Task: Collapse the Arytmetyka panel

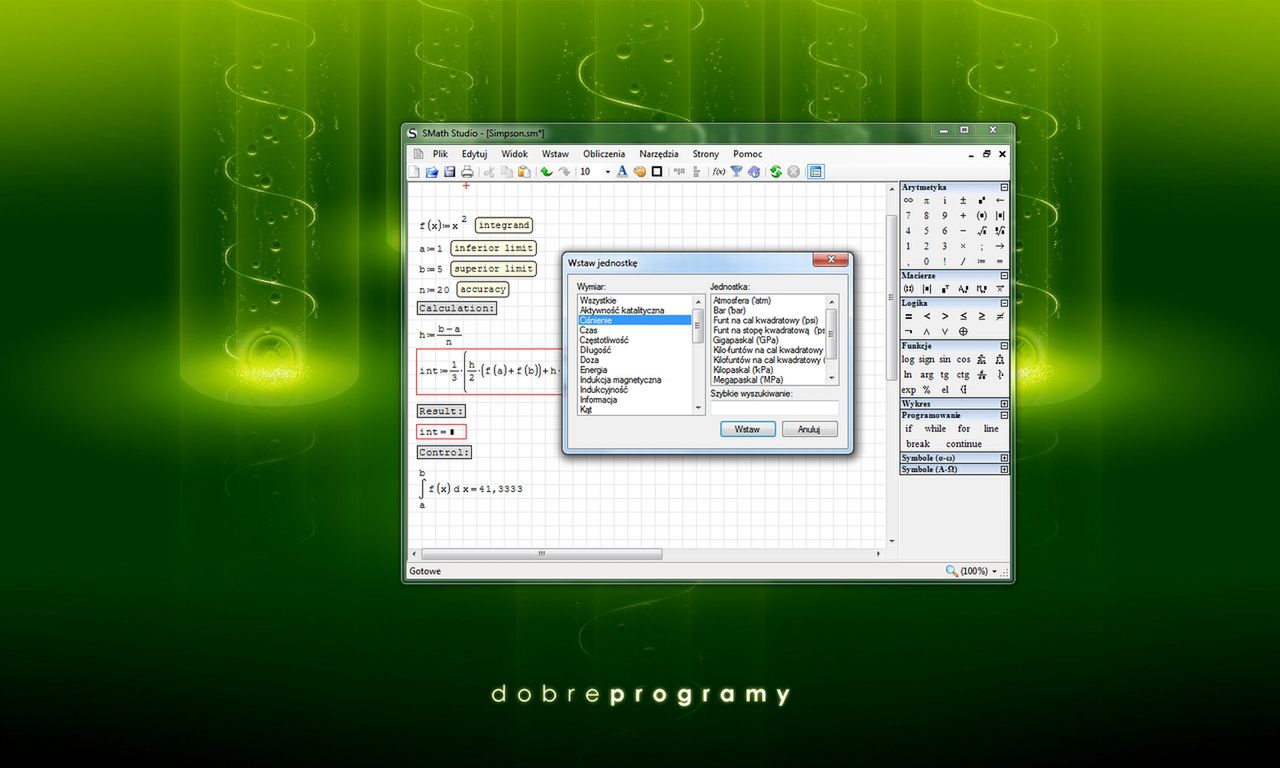Action: pyautogui.click(x=1004, y=187)
